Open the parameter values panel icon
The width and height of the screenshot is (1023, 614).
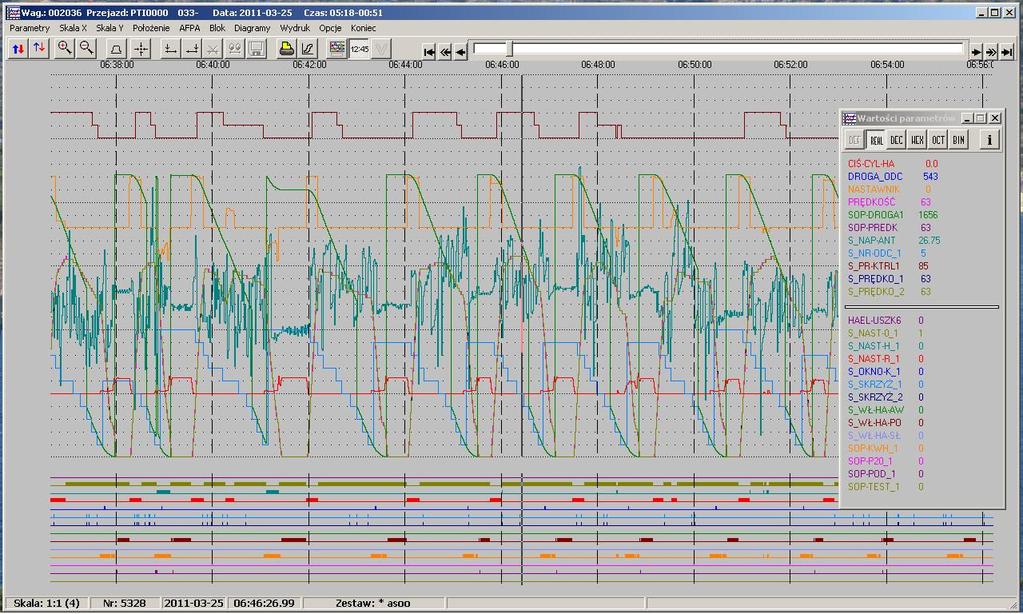pos(337,48)
